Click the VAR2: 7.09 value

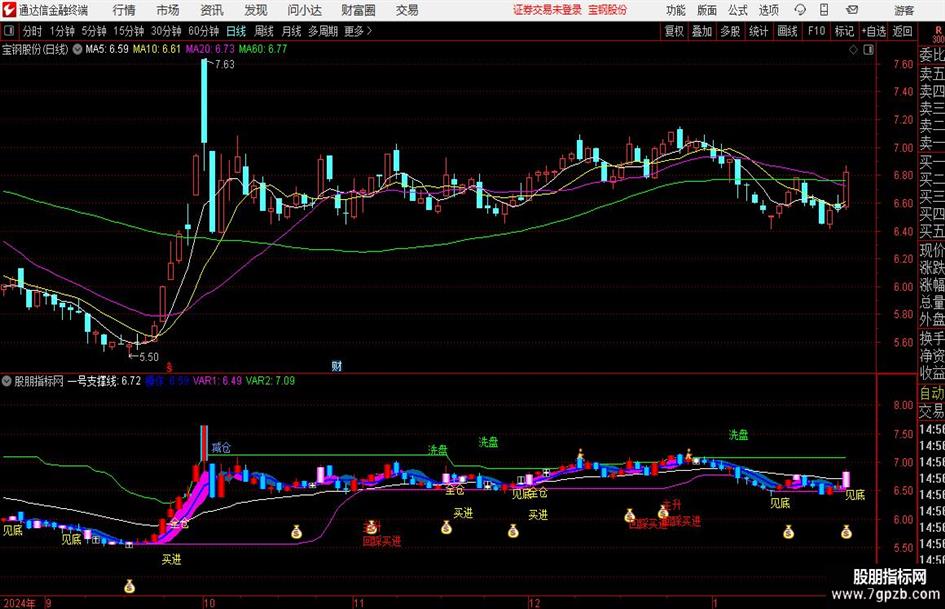(270, 381)
